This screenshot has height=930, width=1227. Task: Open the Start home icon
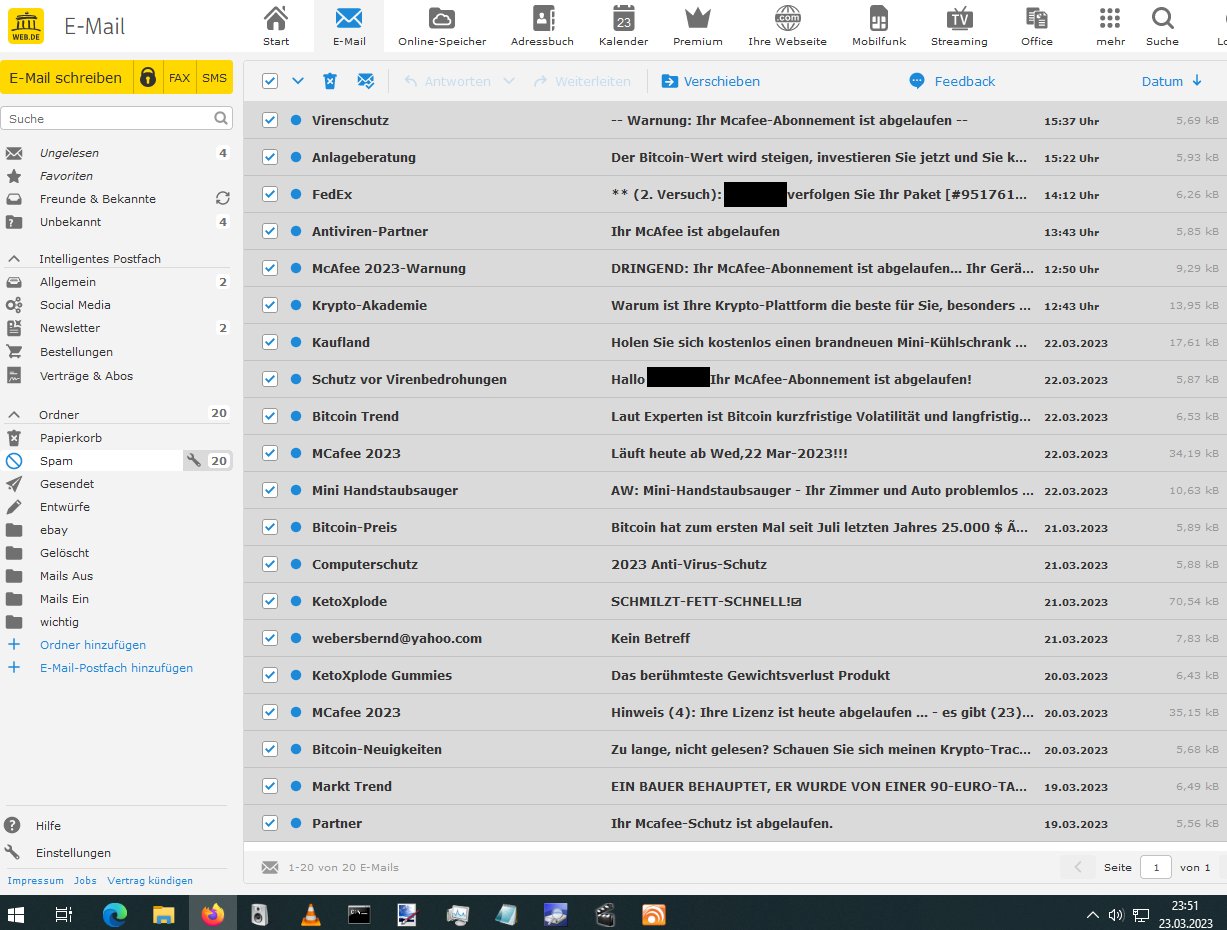(x=276, y=18)
